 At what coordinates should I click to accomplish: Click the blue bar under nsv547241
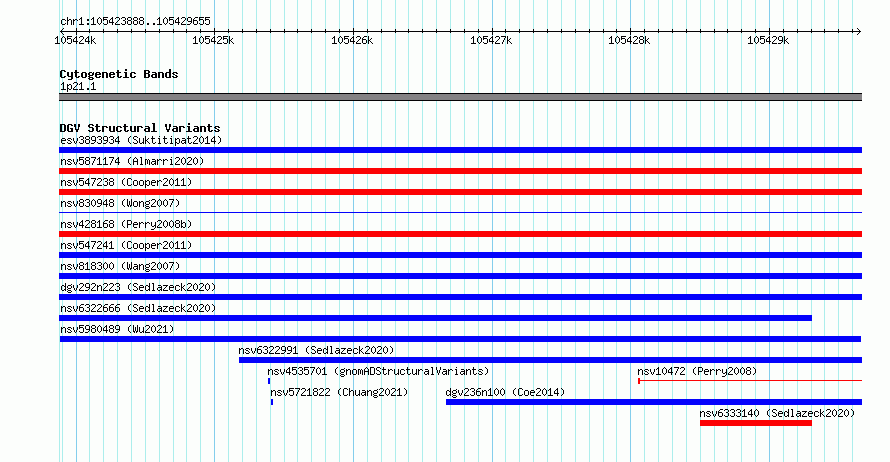coord(460,255)
